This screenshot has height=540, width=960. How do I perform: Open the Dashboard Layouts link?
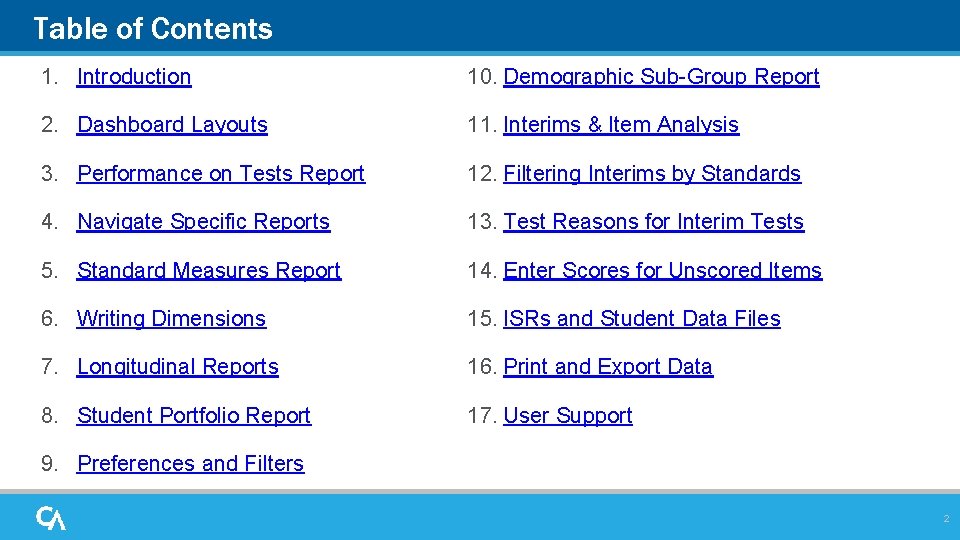pyautogui.click(x=172, y=125)
